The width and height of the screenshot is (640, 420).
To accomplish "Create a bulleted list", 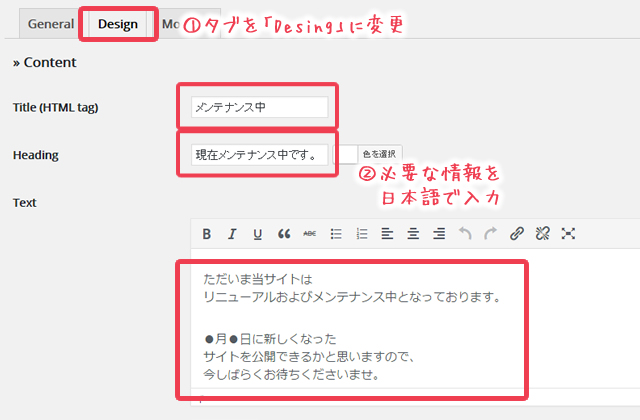I will point(336,234).
